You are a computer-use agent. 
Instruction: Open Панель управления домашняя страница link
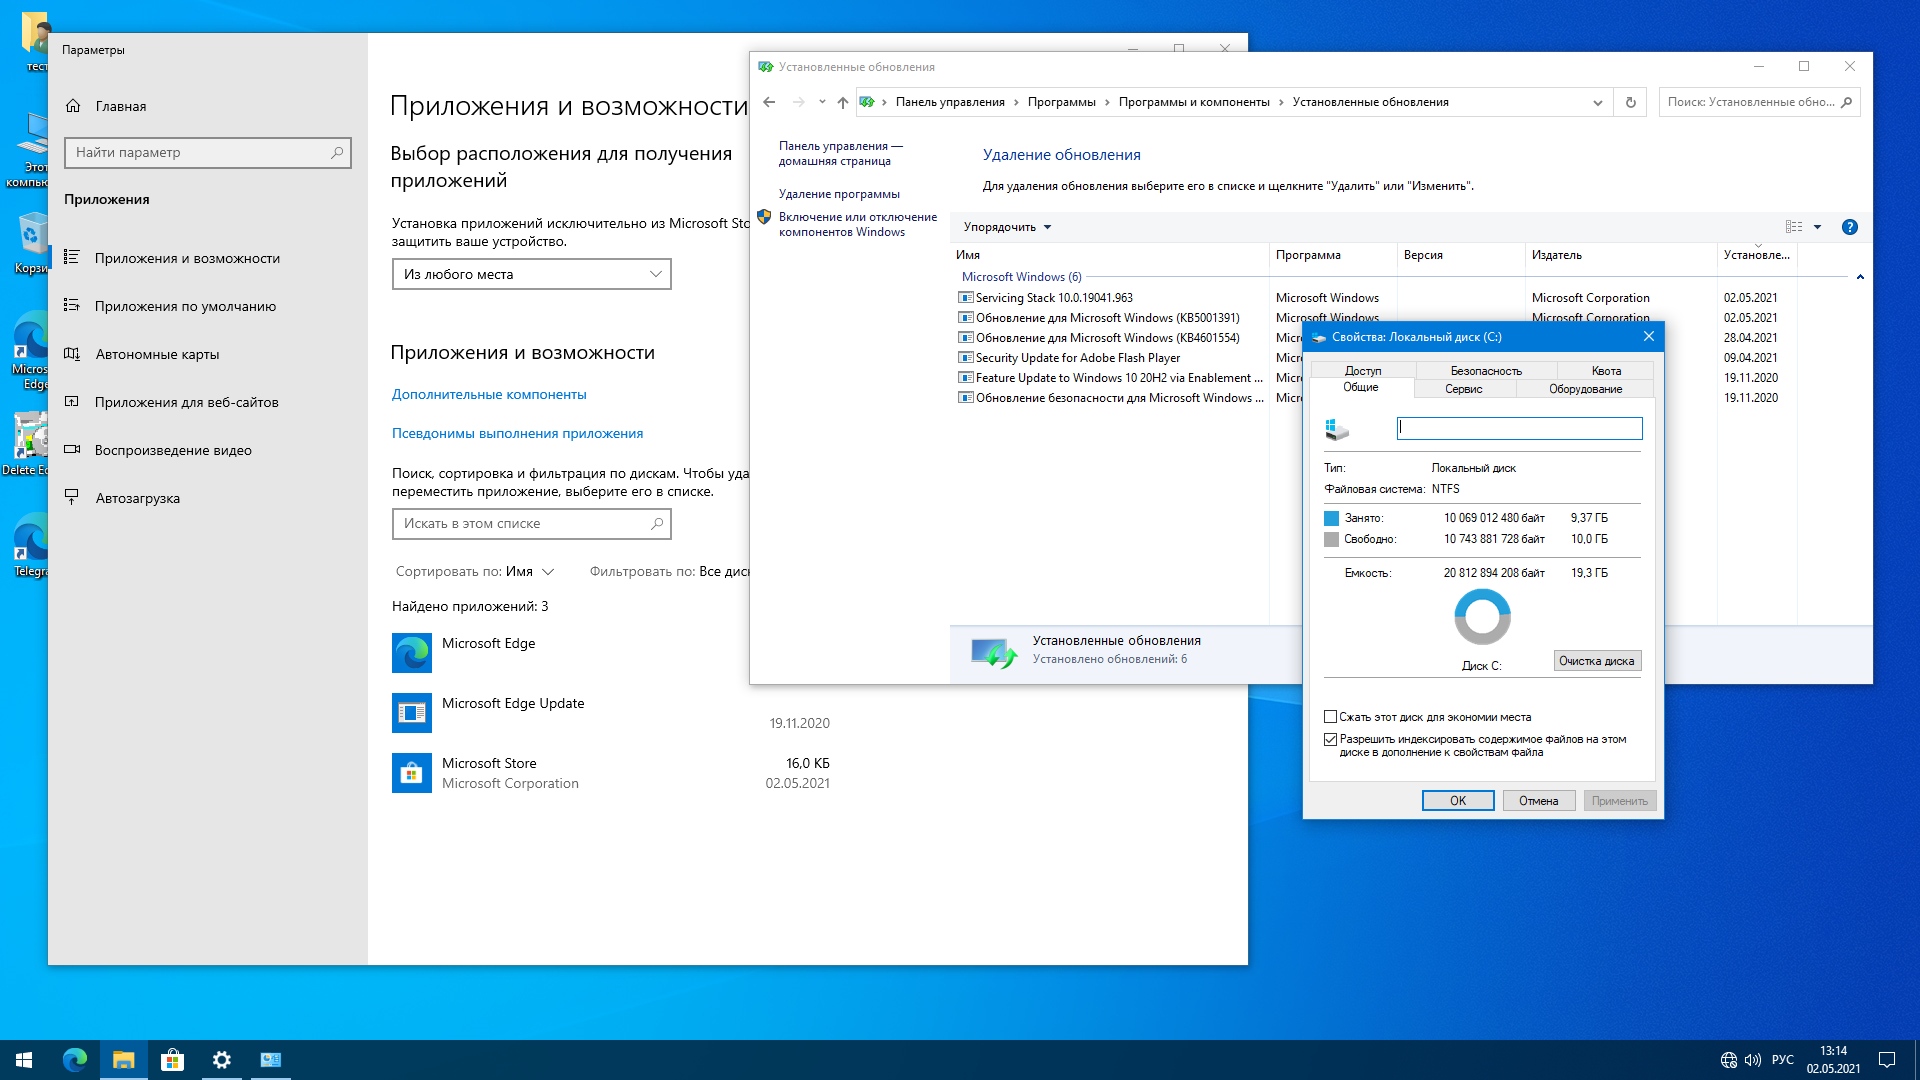[x=840, y=153]
